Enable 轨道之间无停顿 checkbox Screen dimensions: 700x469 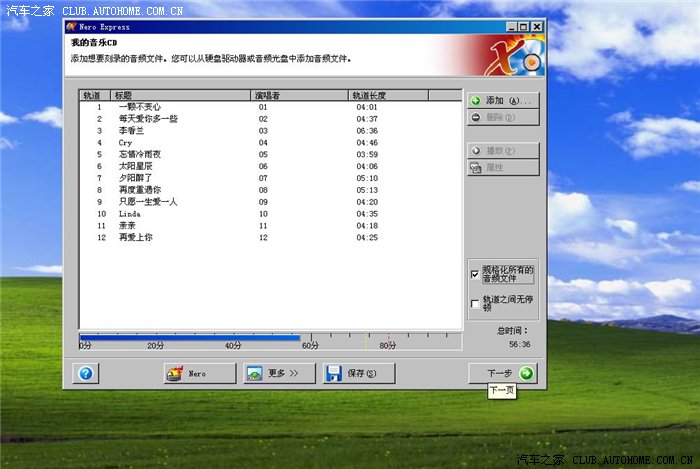pyautogui.click(x=475, y=303)
